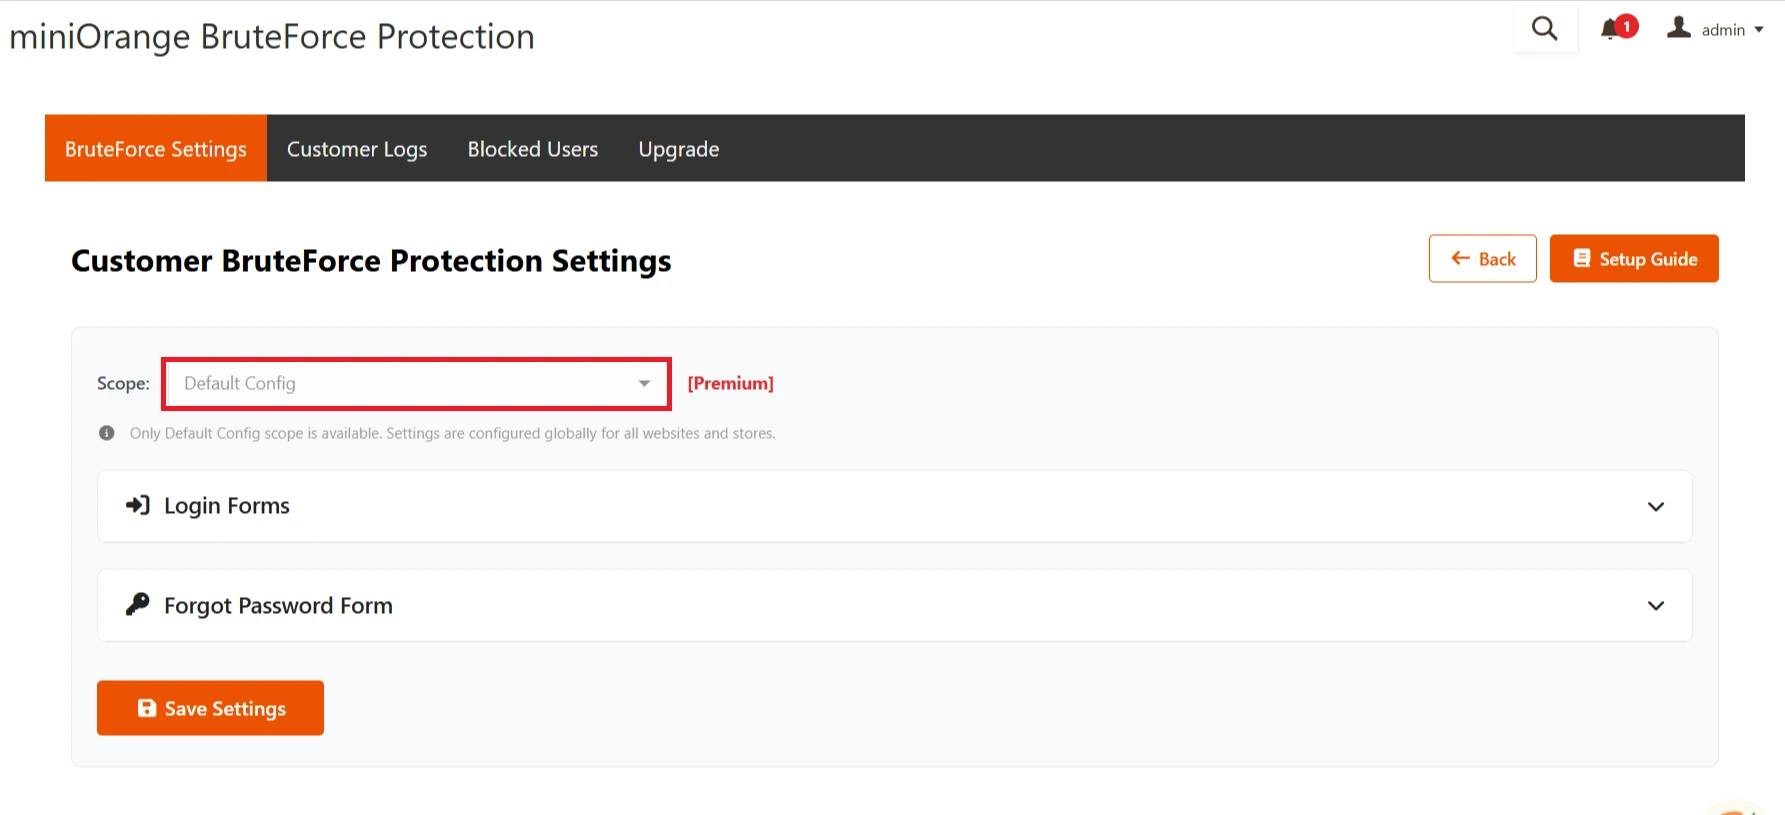Save the BruteForce settings

click(210, 708)
